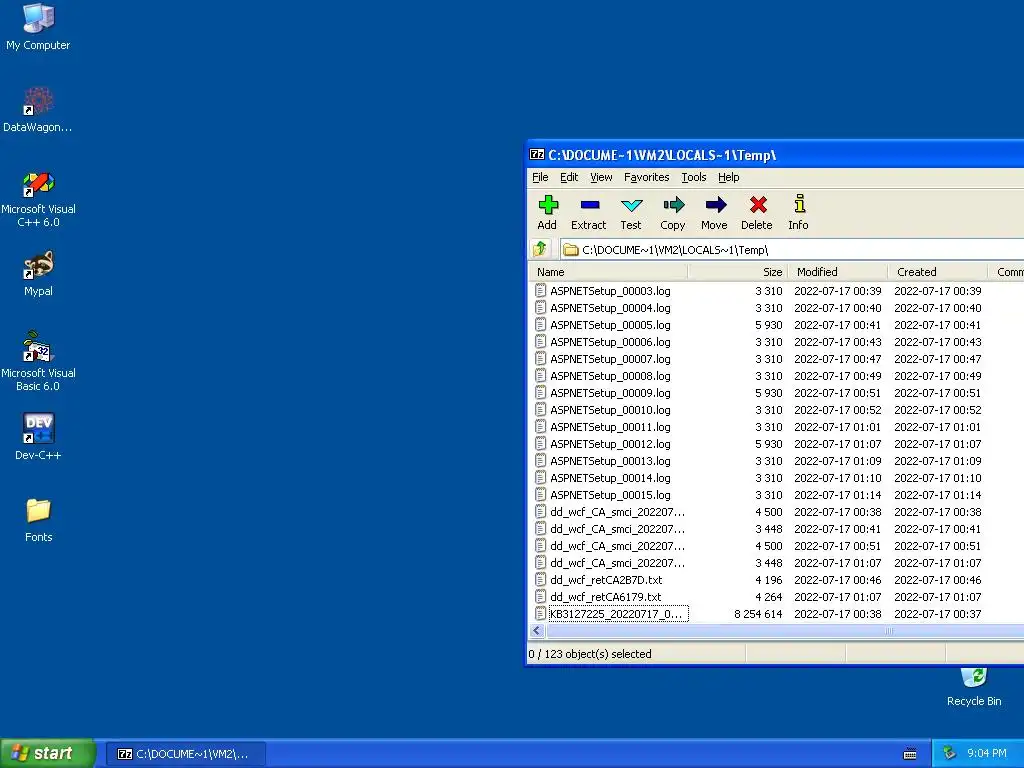Select dd_wcf_CA_smci file modified 00:51
Image resolution: width=1024 pixels, height=768 pixels.
point(617,545)
